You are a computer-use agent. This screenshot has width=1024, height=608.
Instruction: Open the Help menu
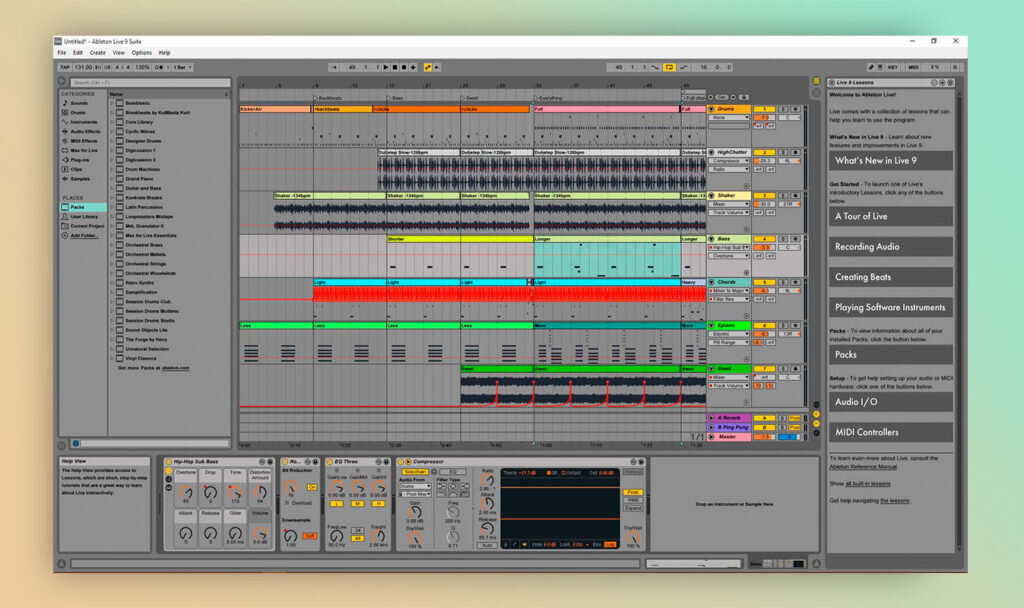(x=165, y=53)
